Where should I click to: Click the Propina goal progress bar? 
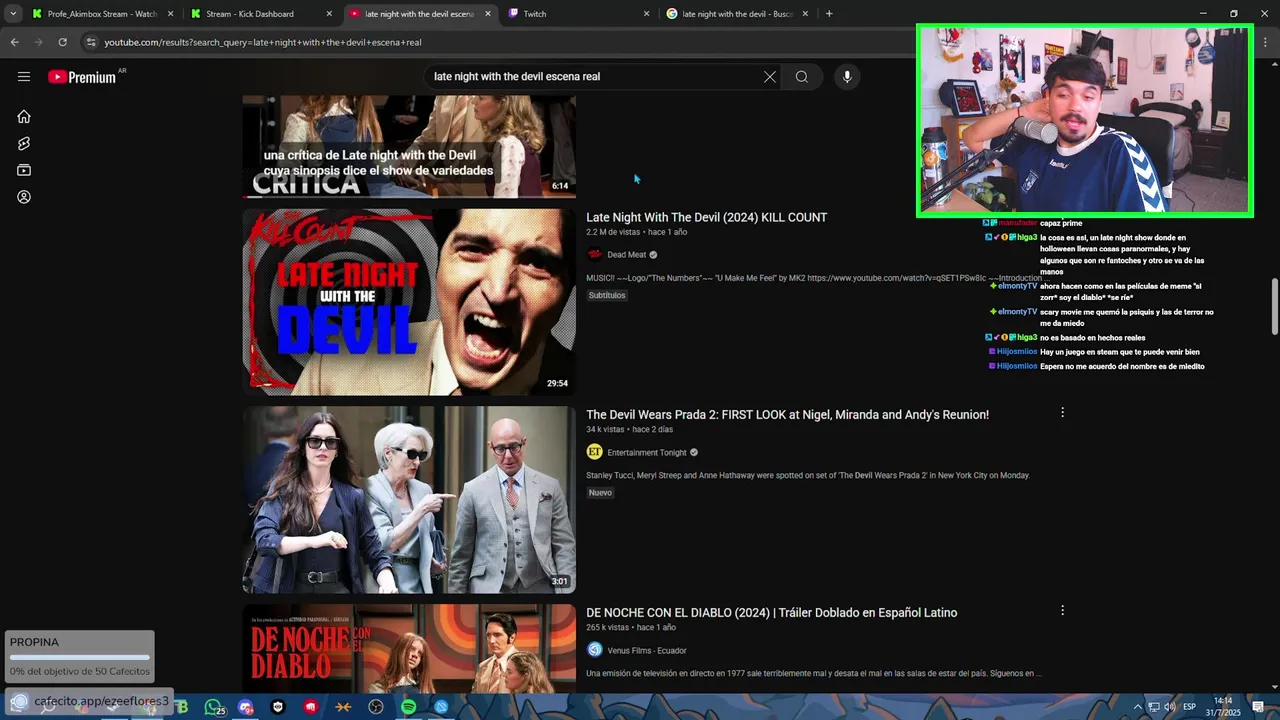79,658
